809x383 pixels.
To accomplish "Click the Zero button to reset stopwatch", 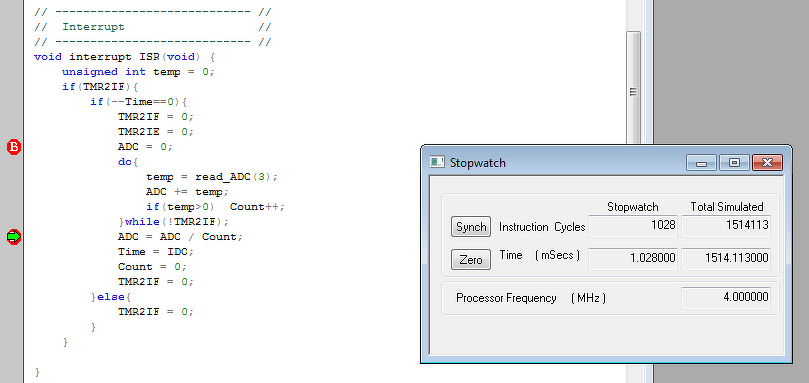I will pos(471,260).
